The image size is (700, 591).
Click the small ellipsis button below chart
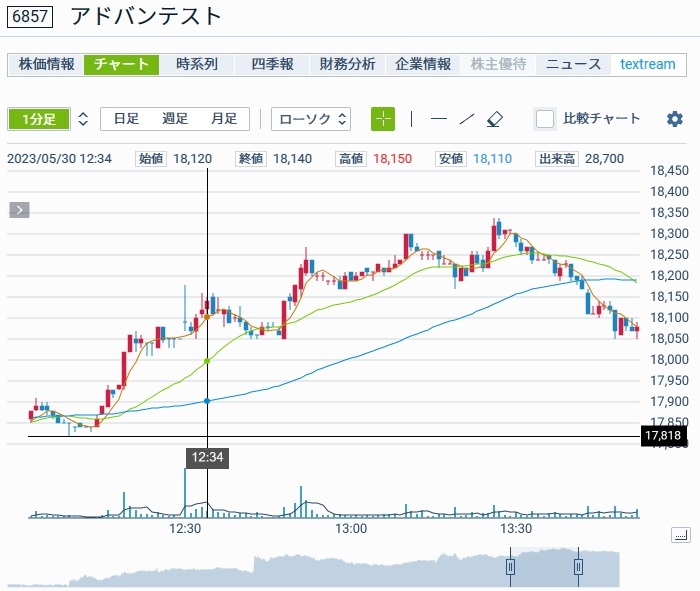[680, 535]
